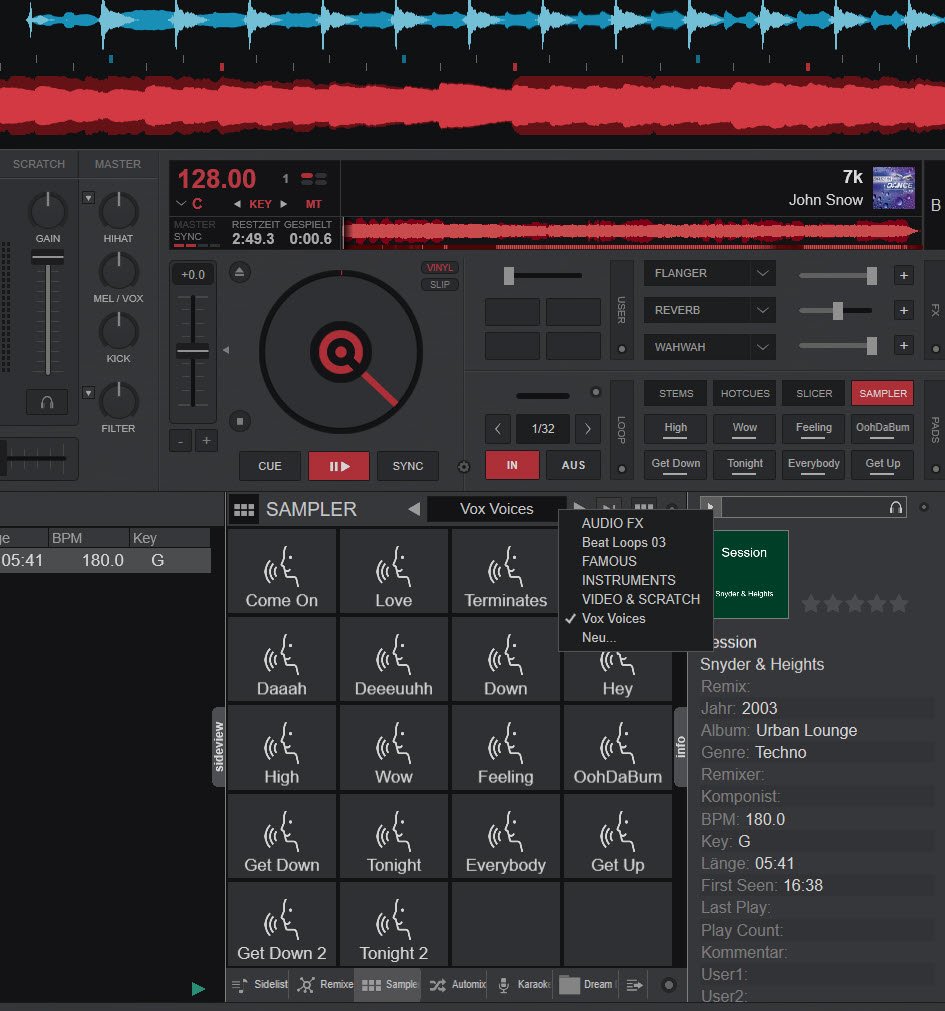Open the Automix panel at the bottom
This screenshot has height=1011, width=945.
click(x=458, y=985)
